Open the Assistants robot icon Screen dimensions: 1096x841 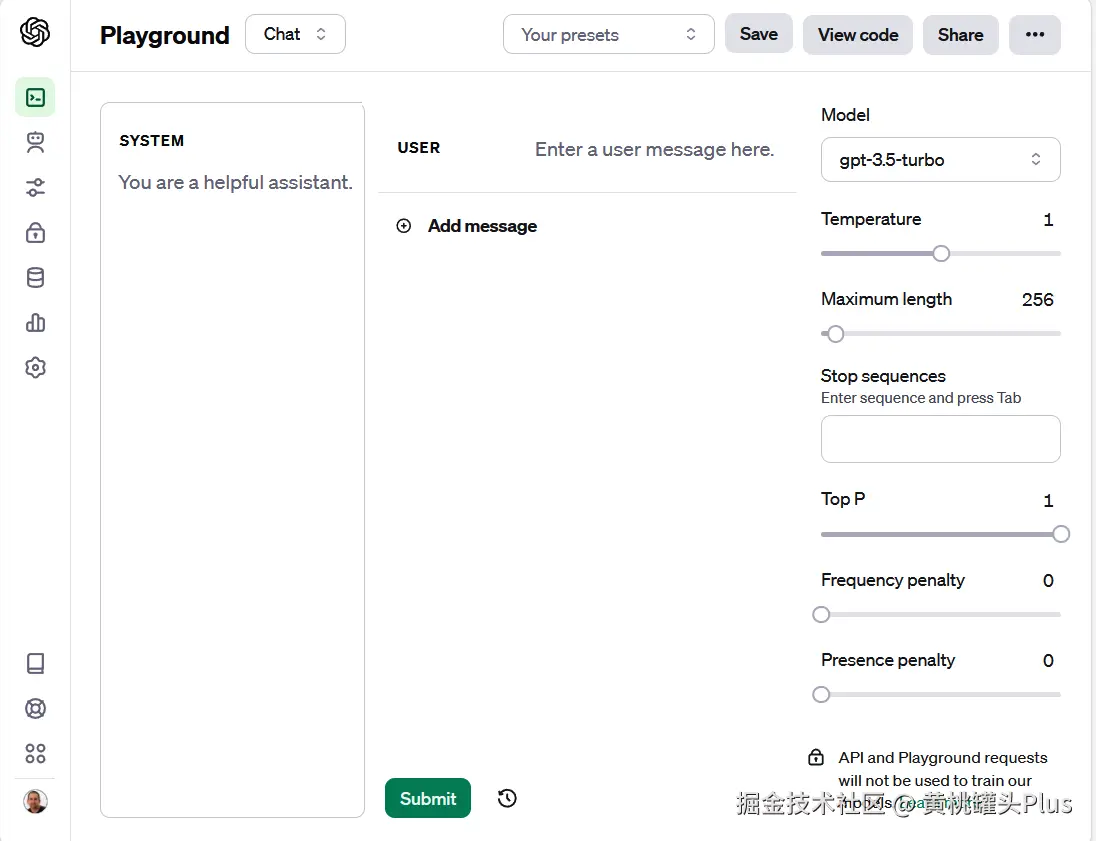[35, 143]
